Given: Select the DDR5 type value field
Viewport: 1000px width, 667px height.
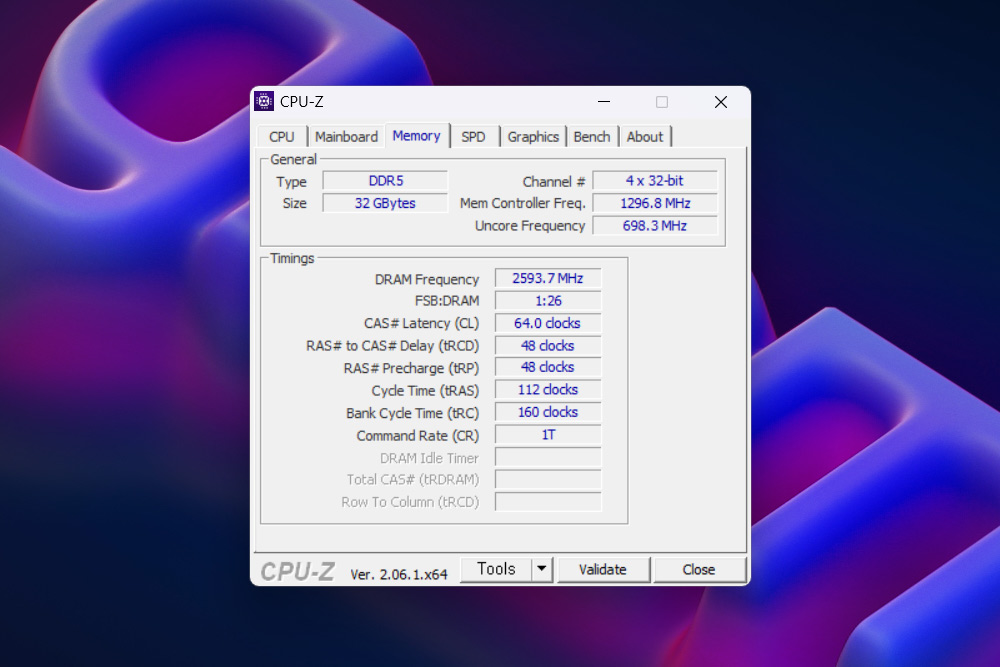Looking at the screenshot, I should (385, 181).
